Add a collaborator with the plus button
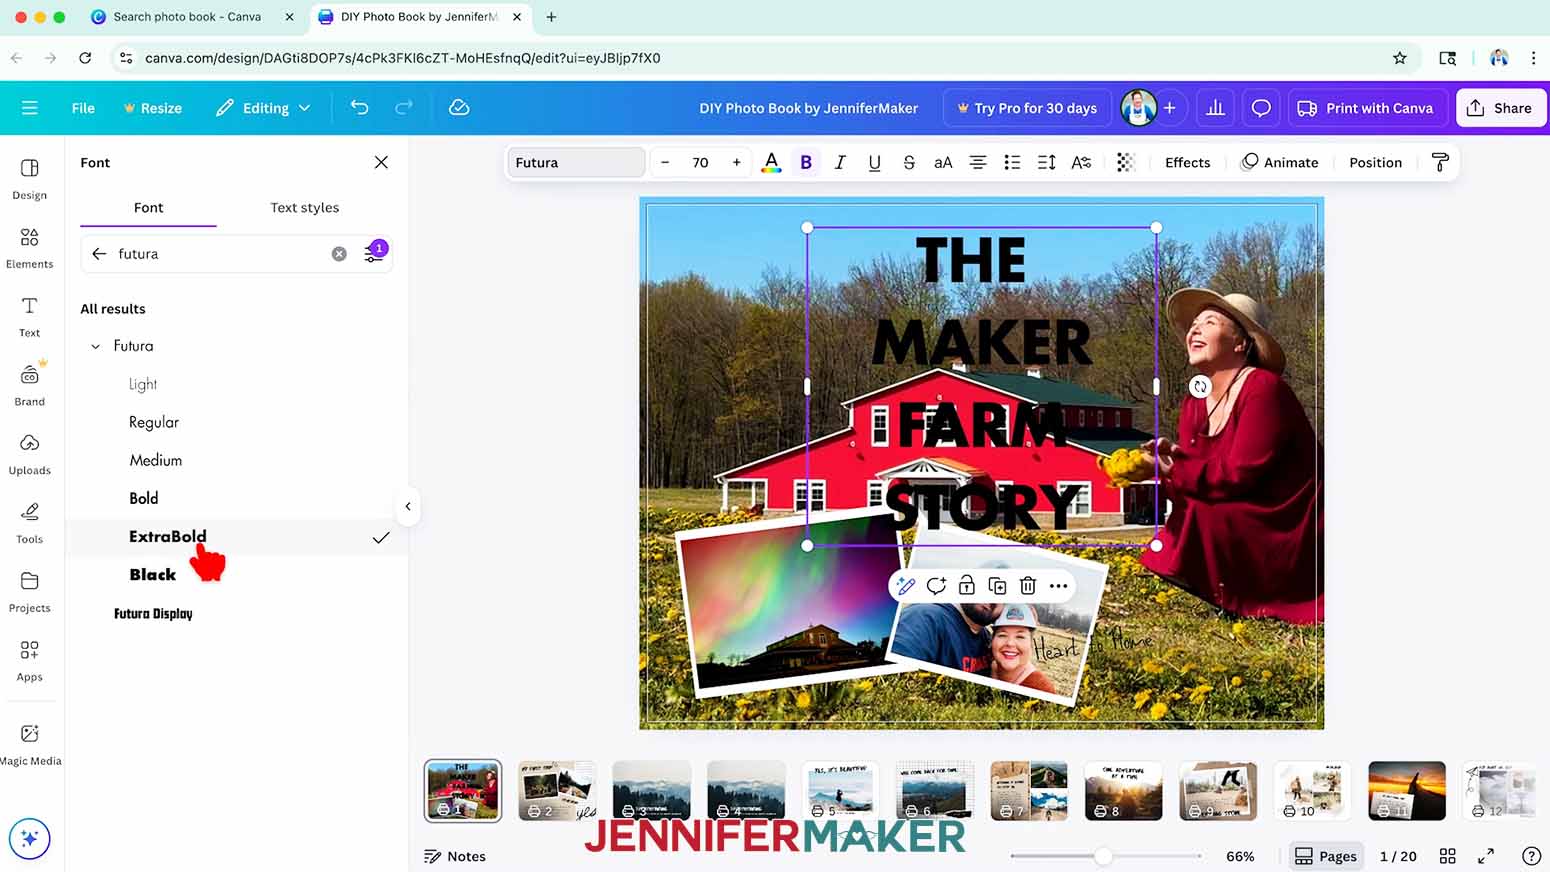Screen dimensions: 1550x872 click(1169, 108)
